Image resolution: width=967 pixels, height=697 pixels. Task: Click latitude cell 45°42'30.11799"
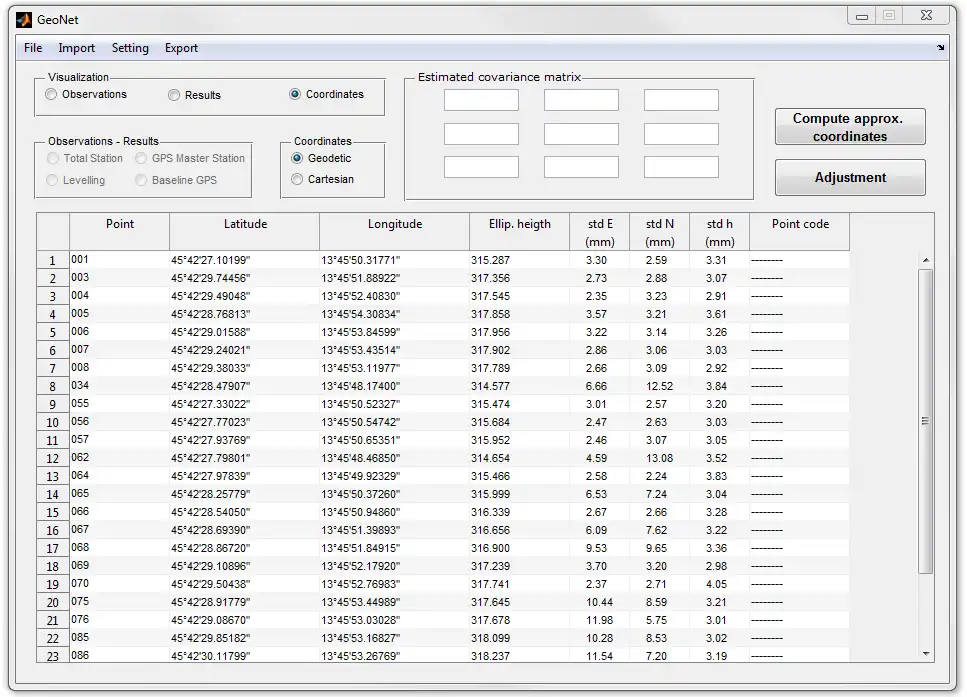(245, 656)
